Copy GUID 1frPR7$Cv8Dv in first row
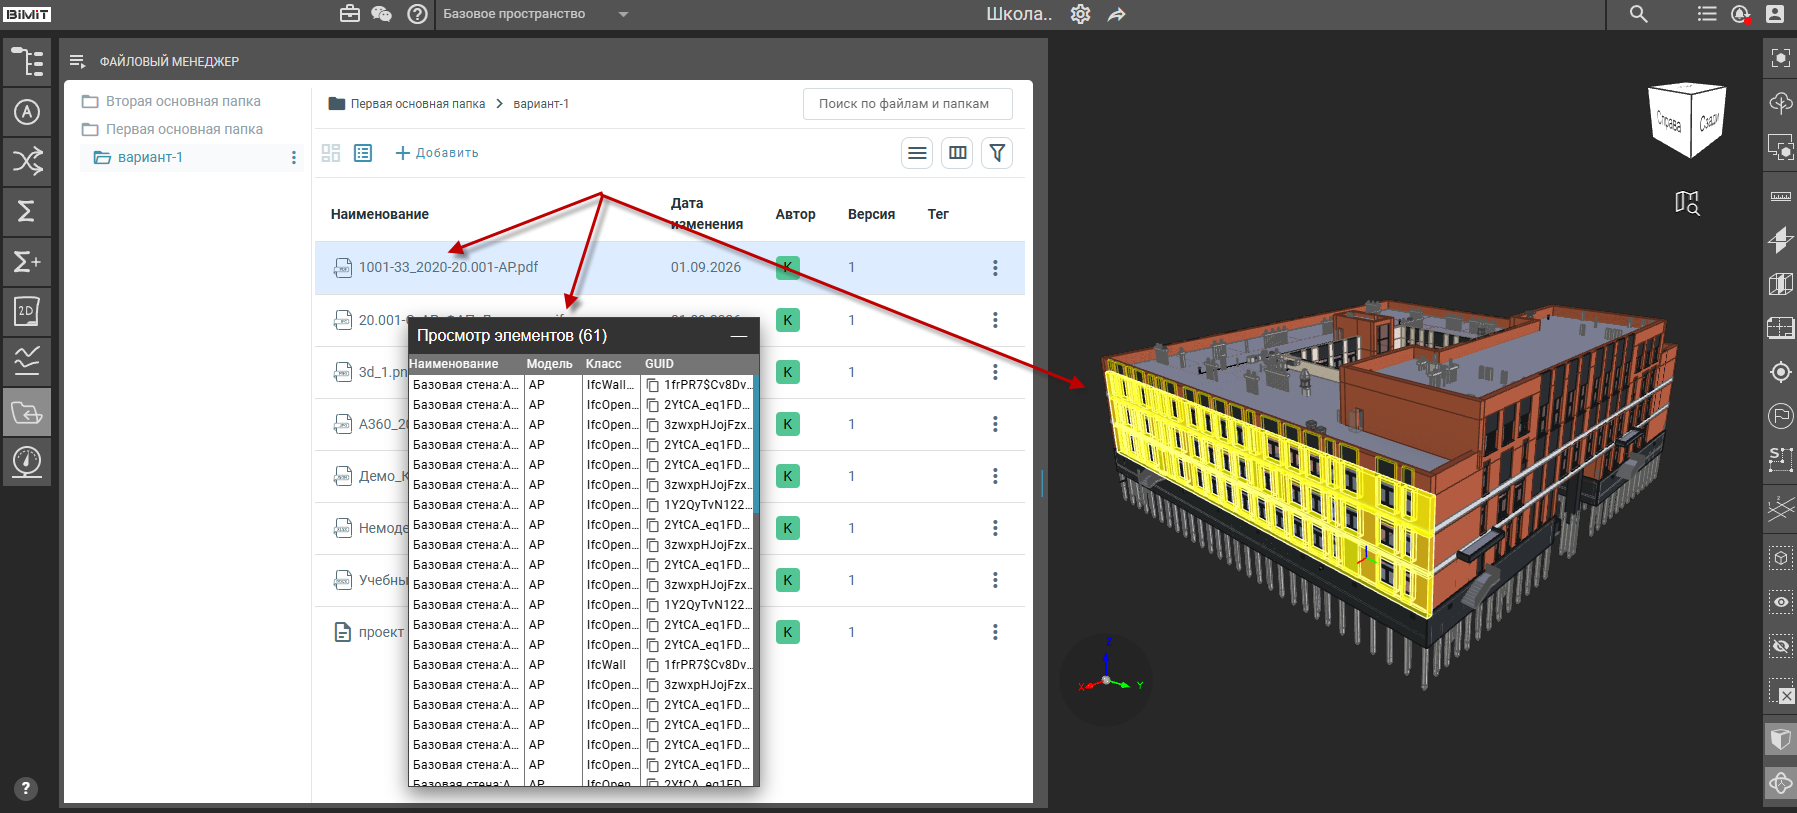Image resolution: width=1797 pixels, height=813 pixels. (652, 385)
